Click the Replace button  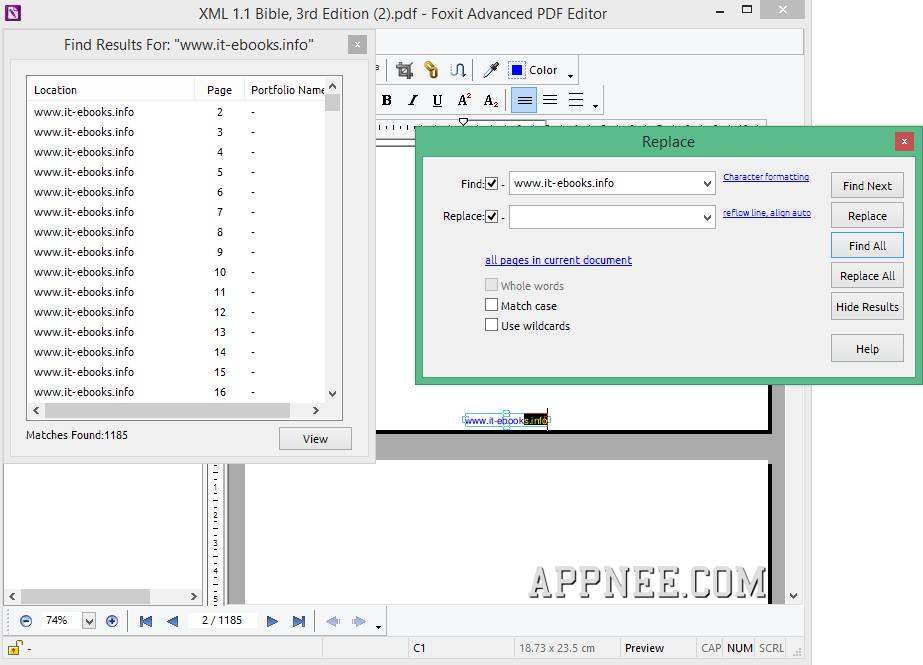(x=867, y=216)
